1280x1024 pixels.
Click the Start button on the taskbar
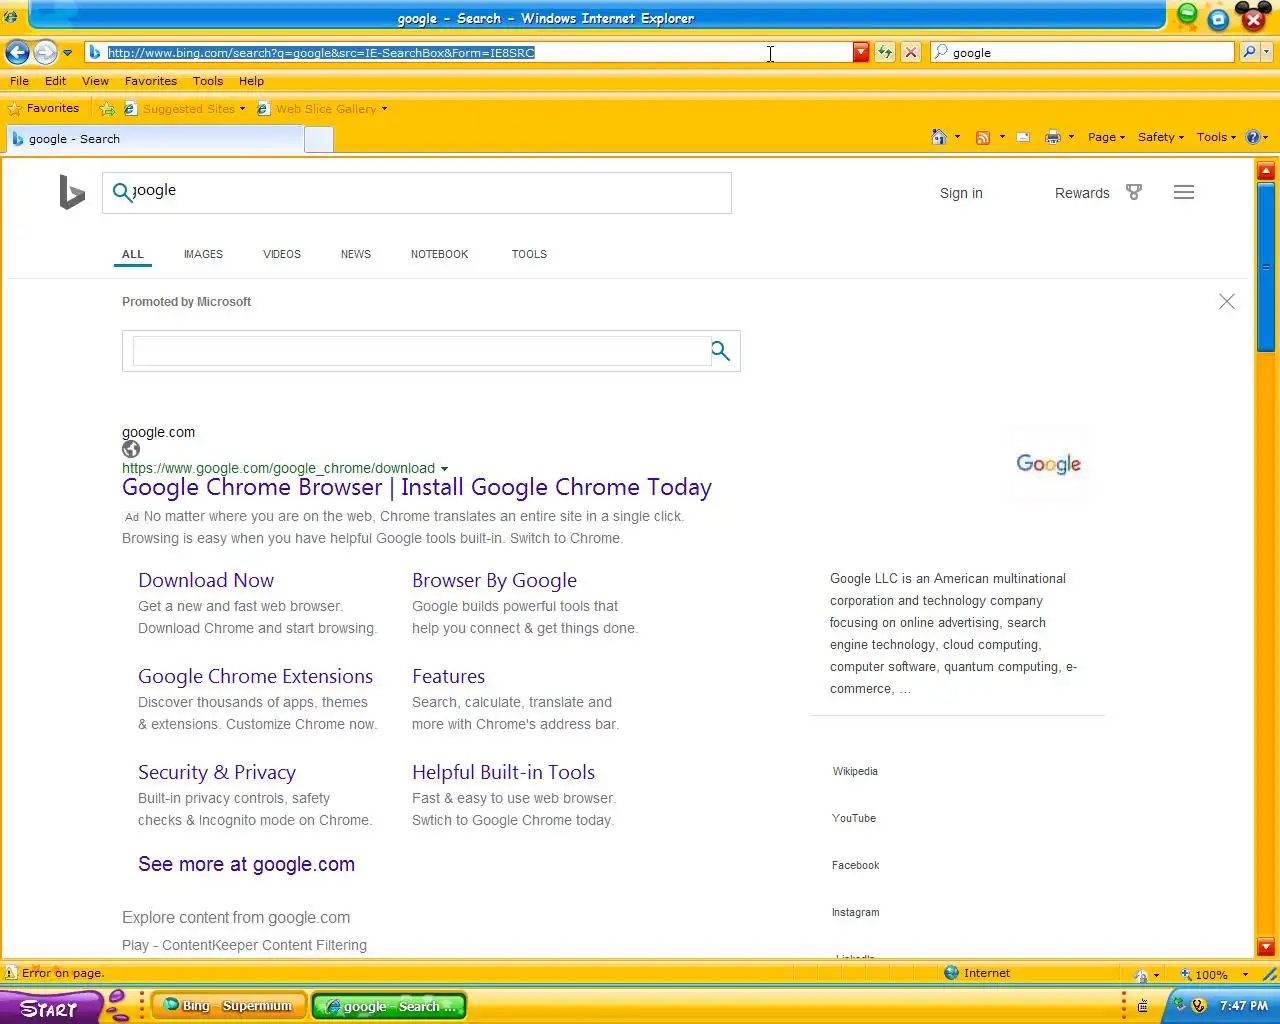point(48,1008)
